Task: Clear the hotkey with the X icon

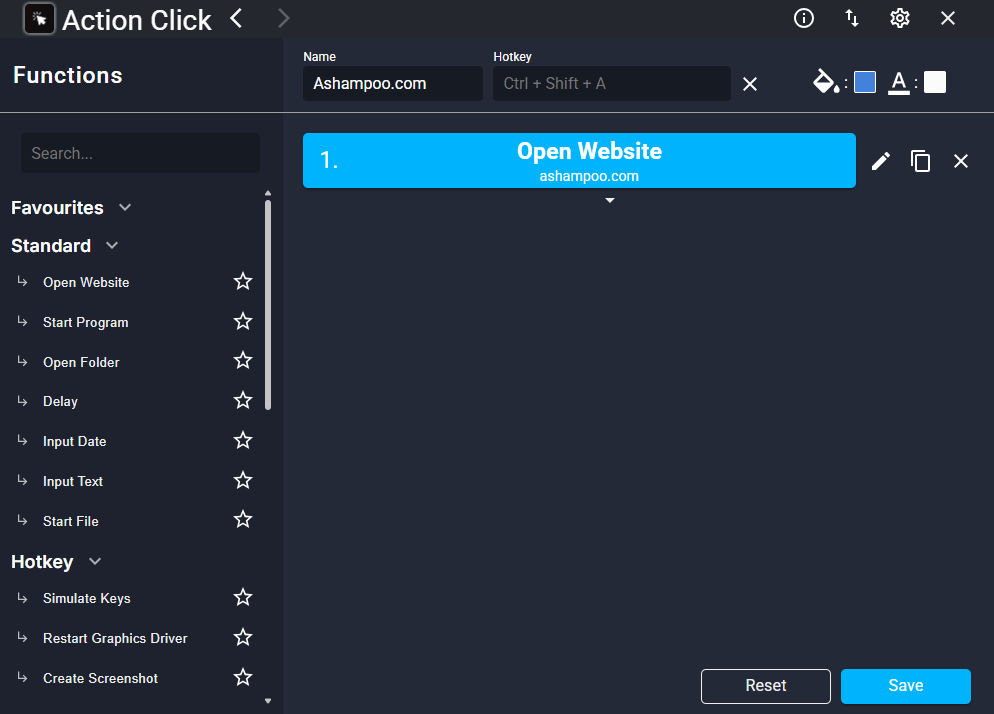Action: 750,84
